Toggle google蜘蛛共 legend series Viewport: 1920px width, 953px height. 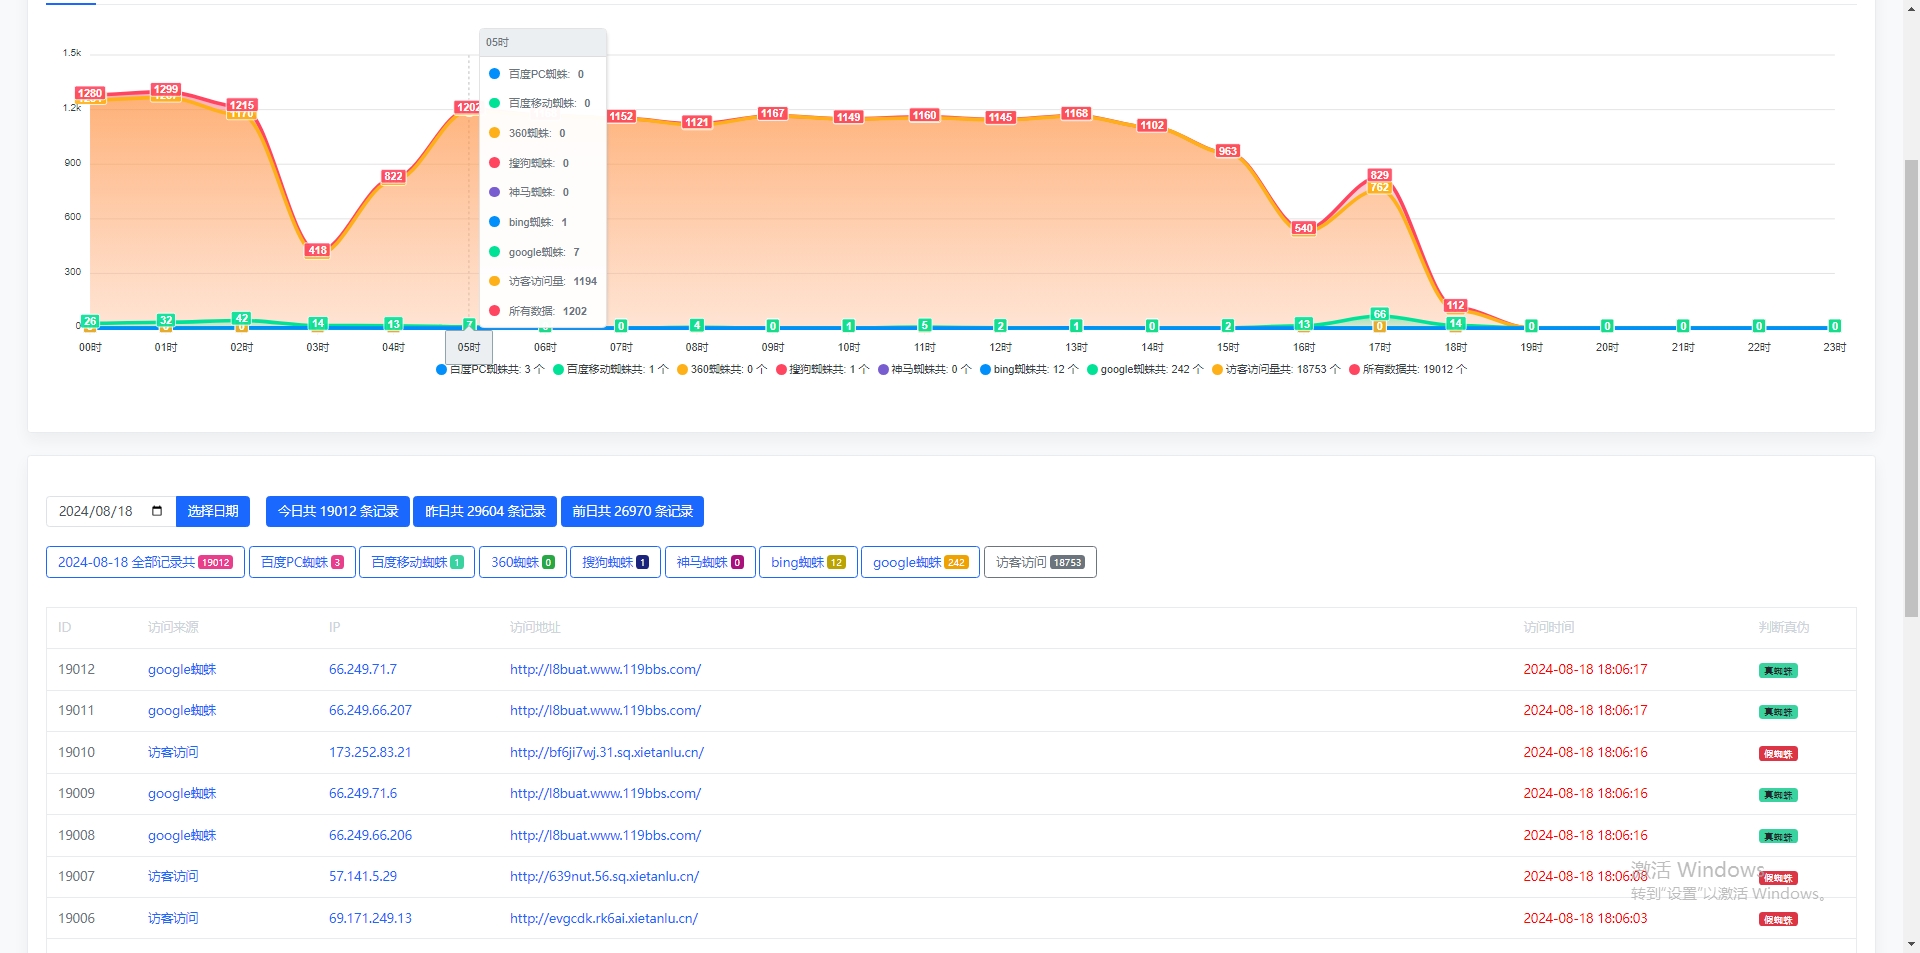click(1146, 370)
